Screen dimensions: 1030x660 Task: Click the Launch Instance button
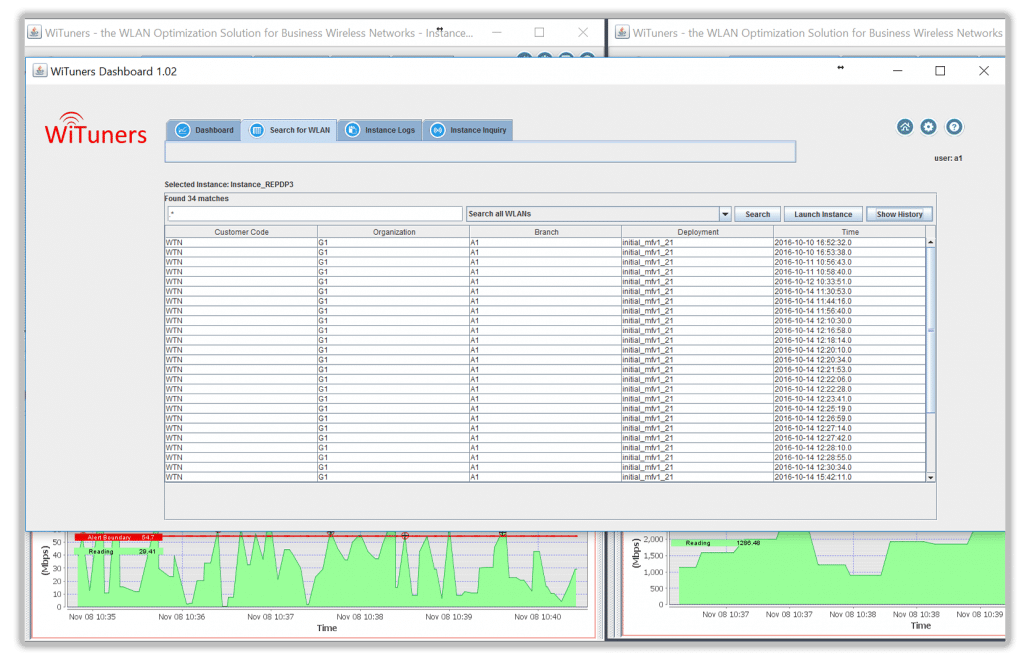(x=823, y=214)
